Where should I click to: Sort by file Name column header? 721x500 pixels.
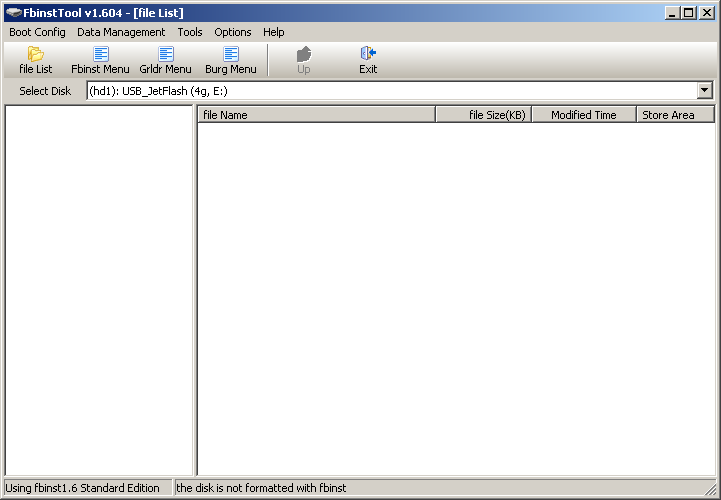(x=316, y=115)
